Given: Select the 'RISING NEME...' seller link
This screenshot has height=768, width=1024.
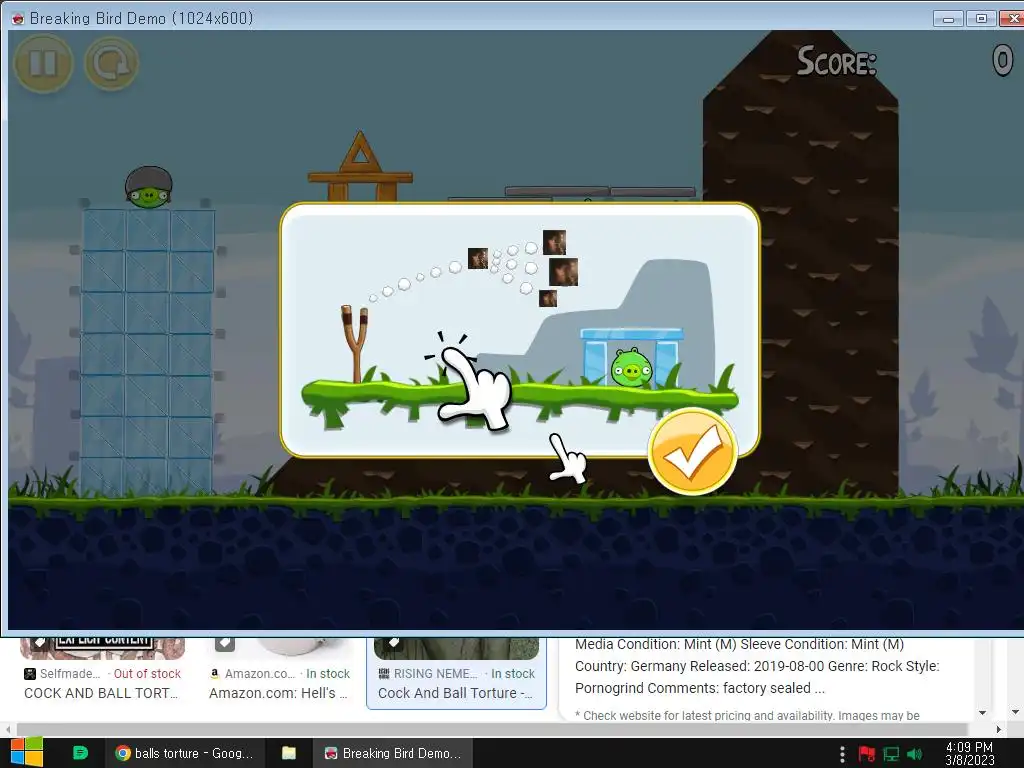Looking at the screenshot, I should [435, 673].
